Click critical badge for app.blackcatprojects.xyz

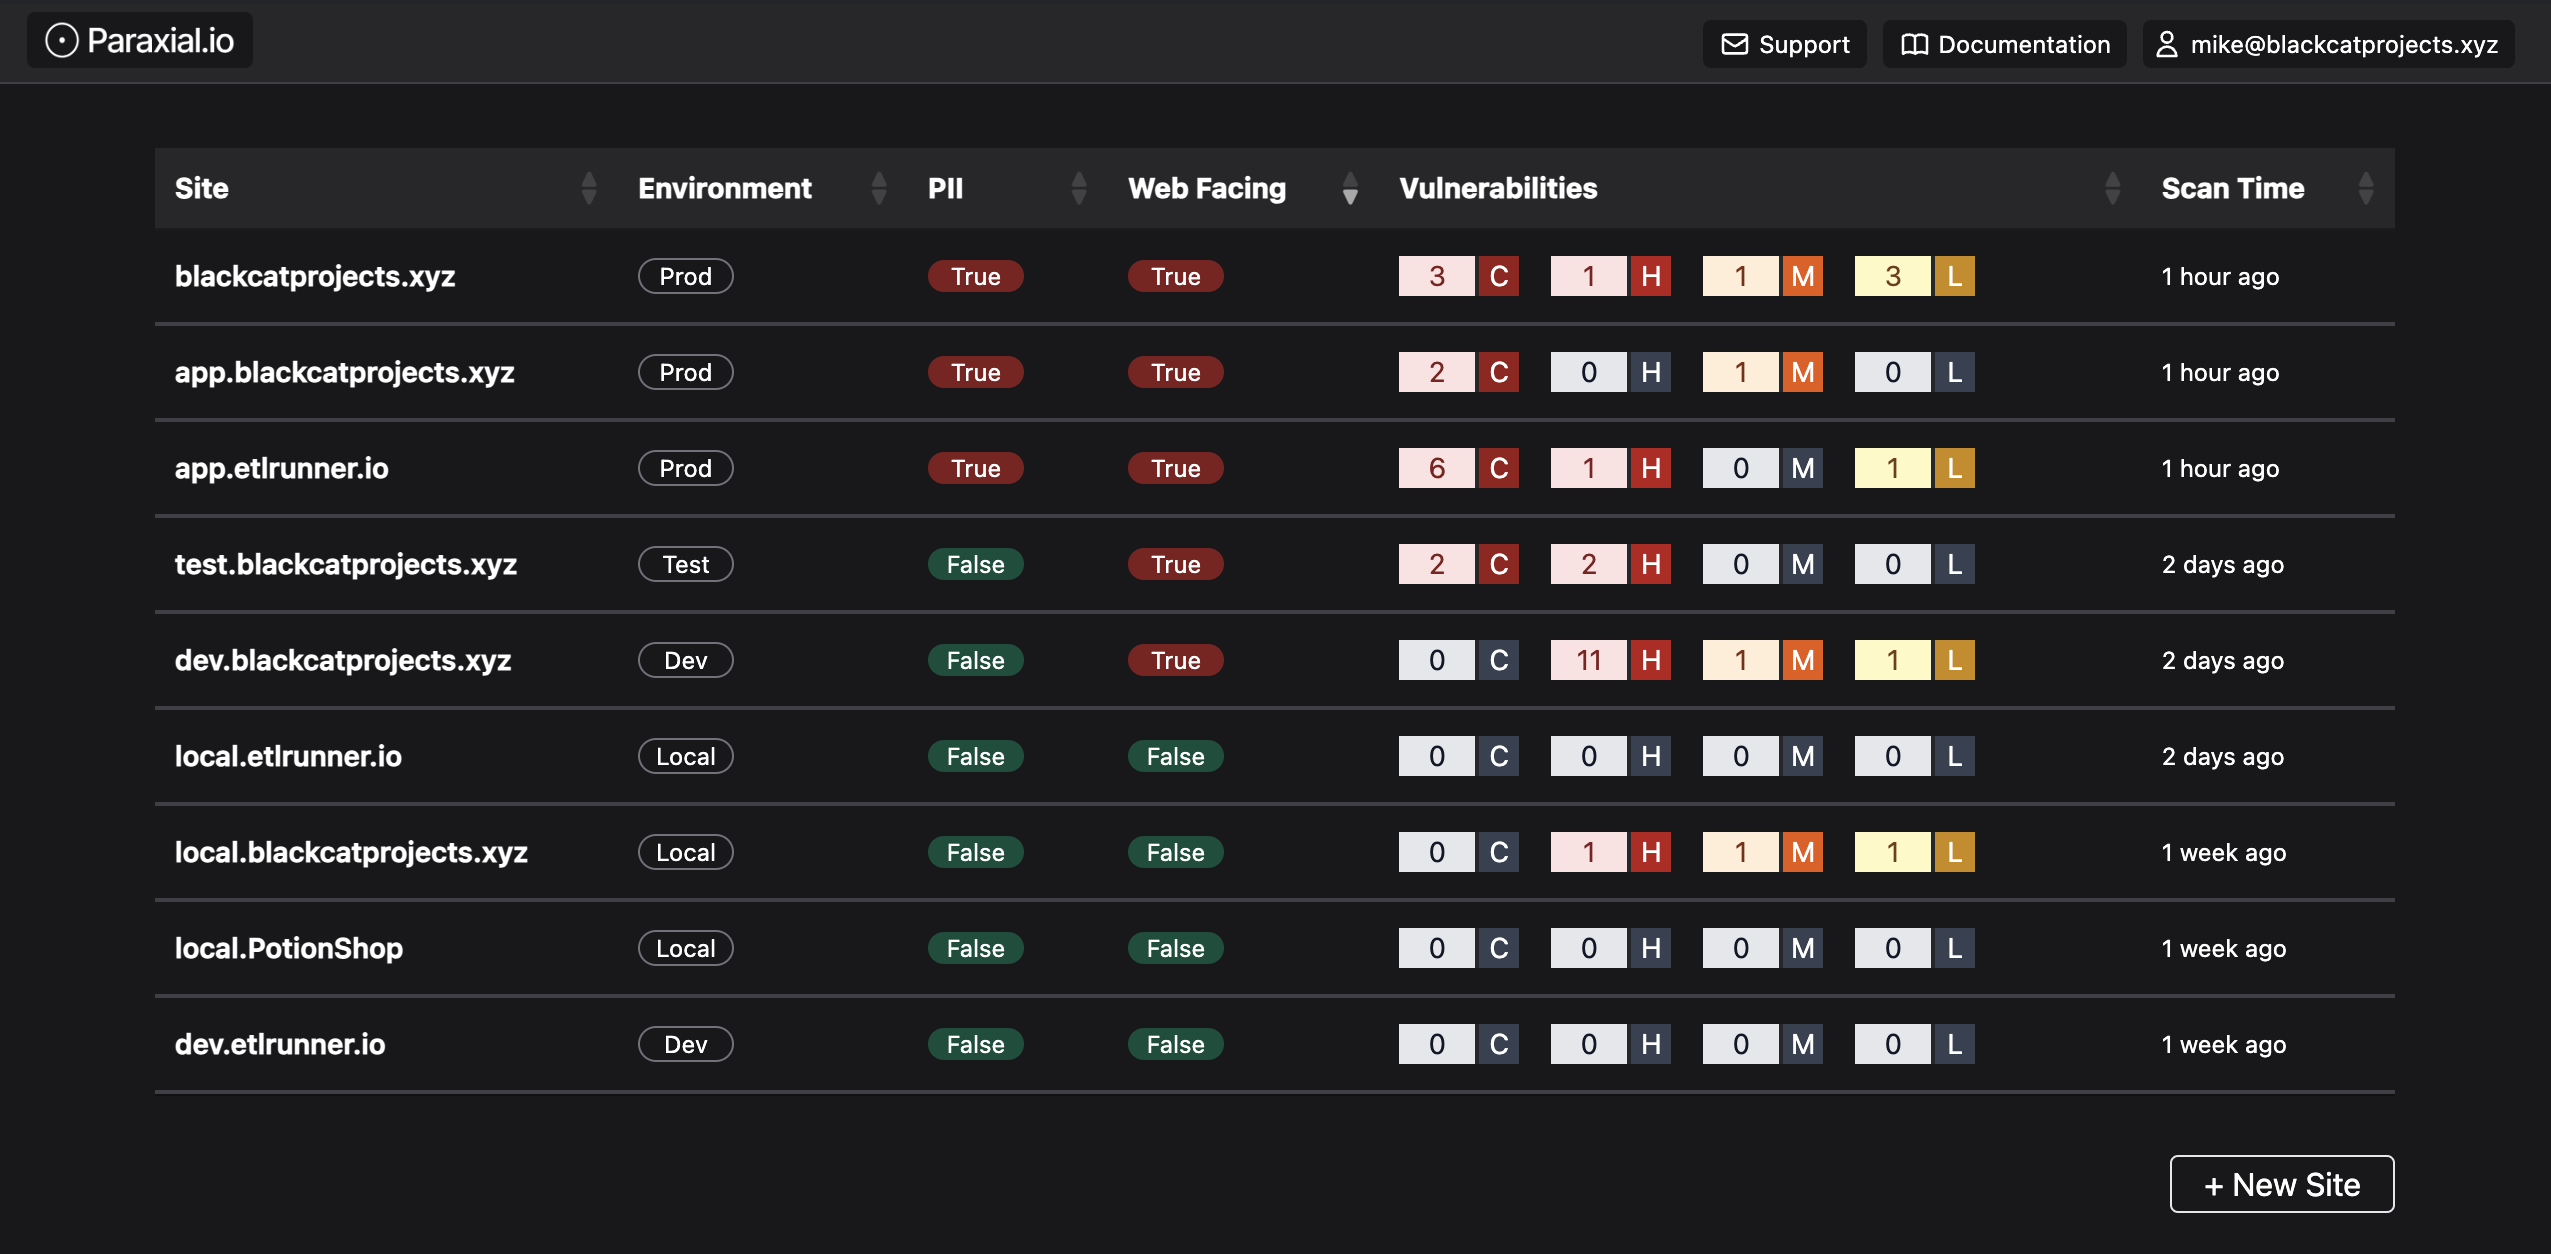1459,372
